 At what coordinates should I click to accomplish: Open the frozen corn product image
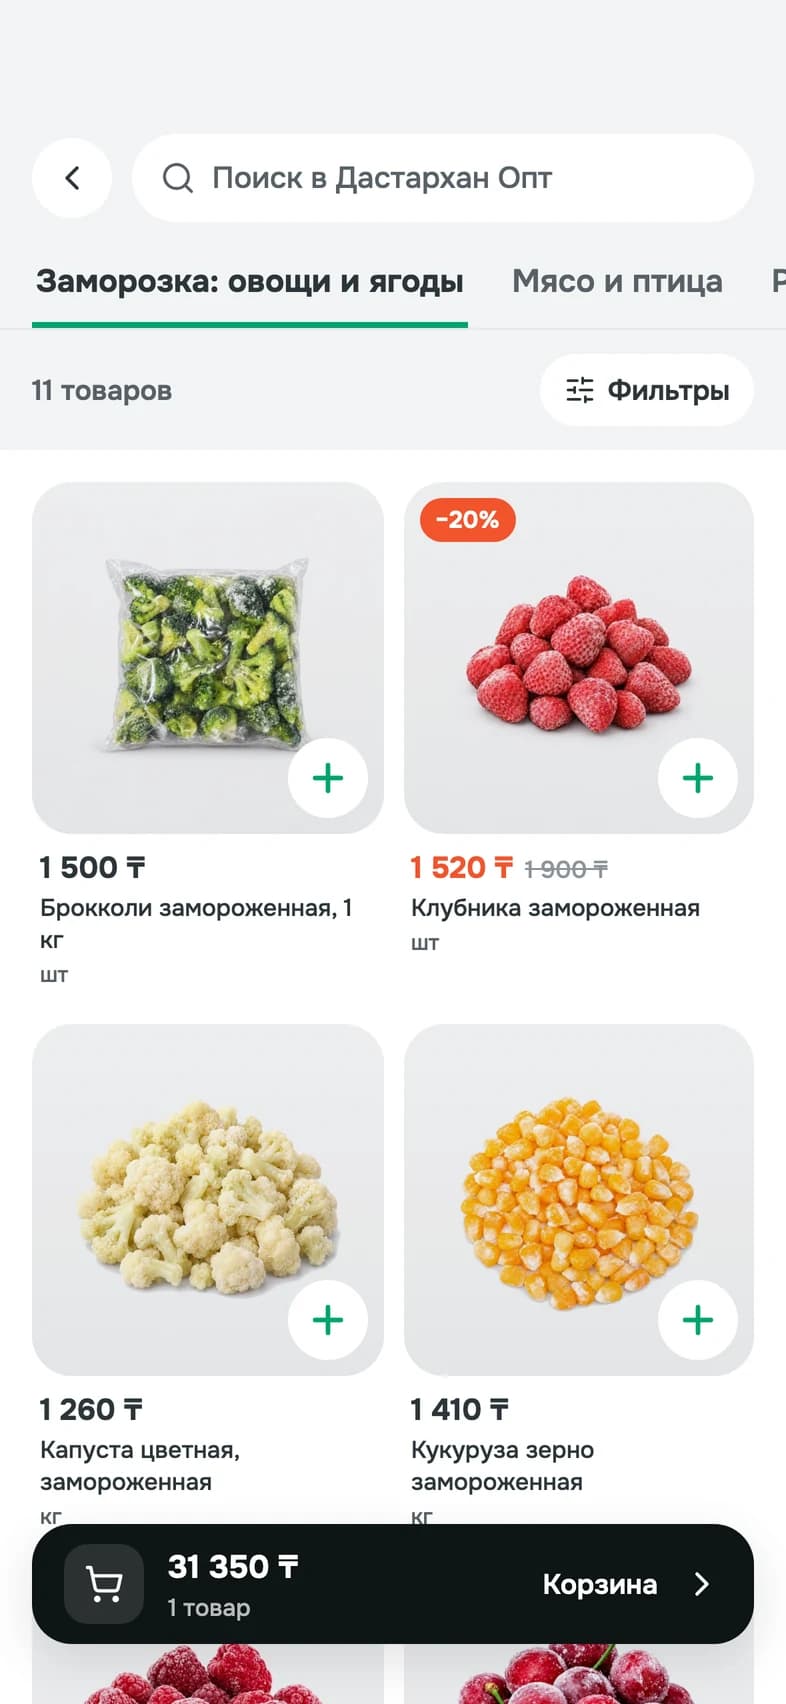point(579,1200)
